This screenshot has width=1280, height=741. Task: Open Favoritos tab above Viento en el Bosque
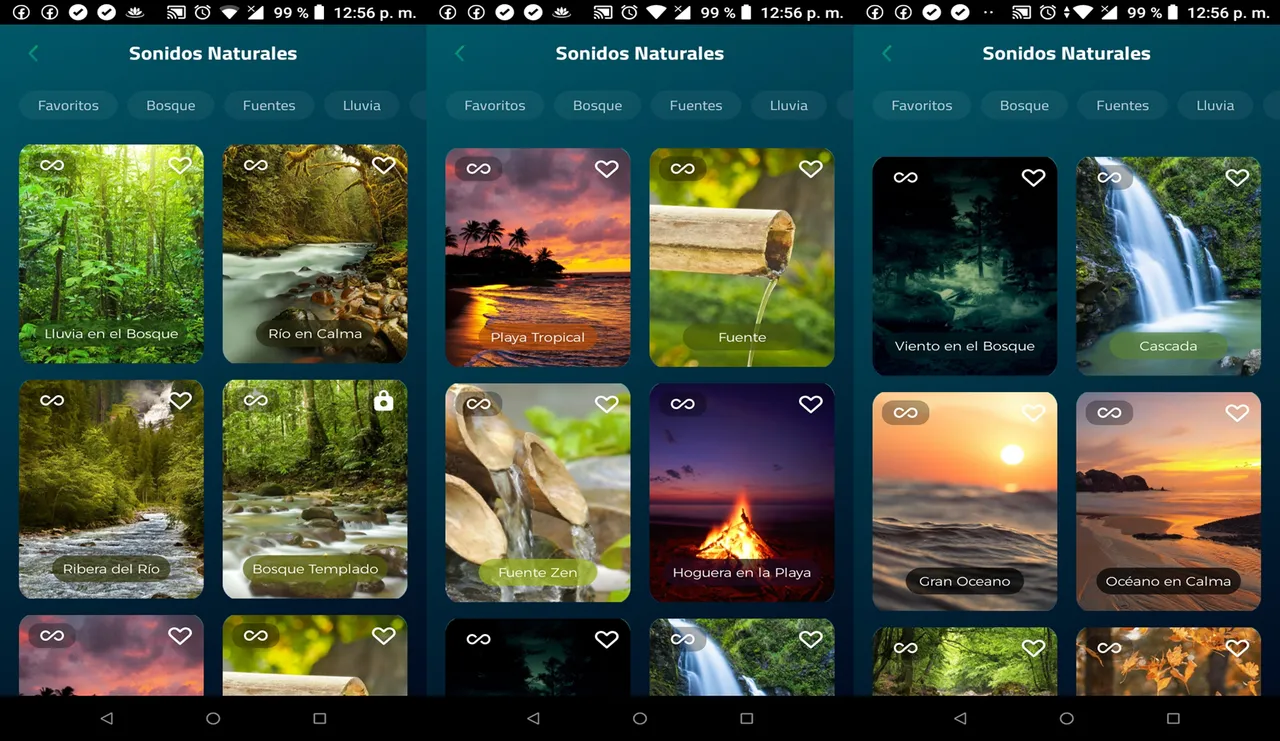pyautogui.click(x=922, y=105)
